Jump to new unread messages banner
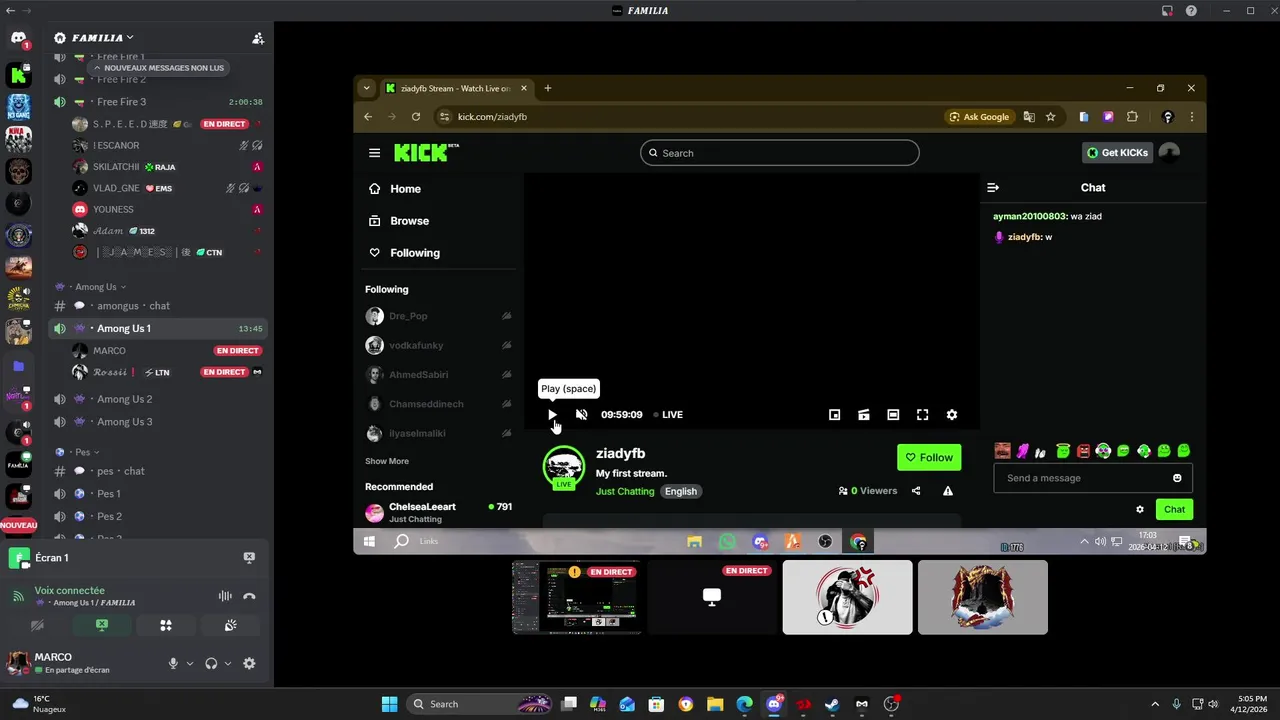 tap(158, 68)
